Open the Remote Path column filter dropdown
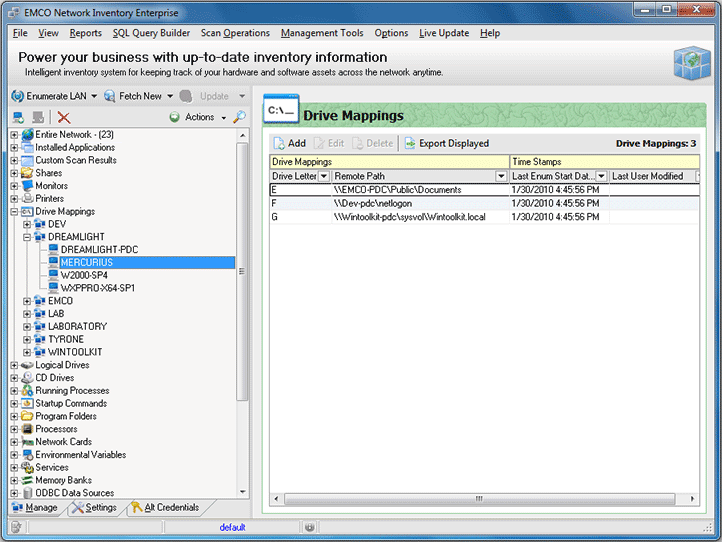Screen dimensions: 722x542 [502, 176]
